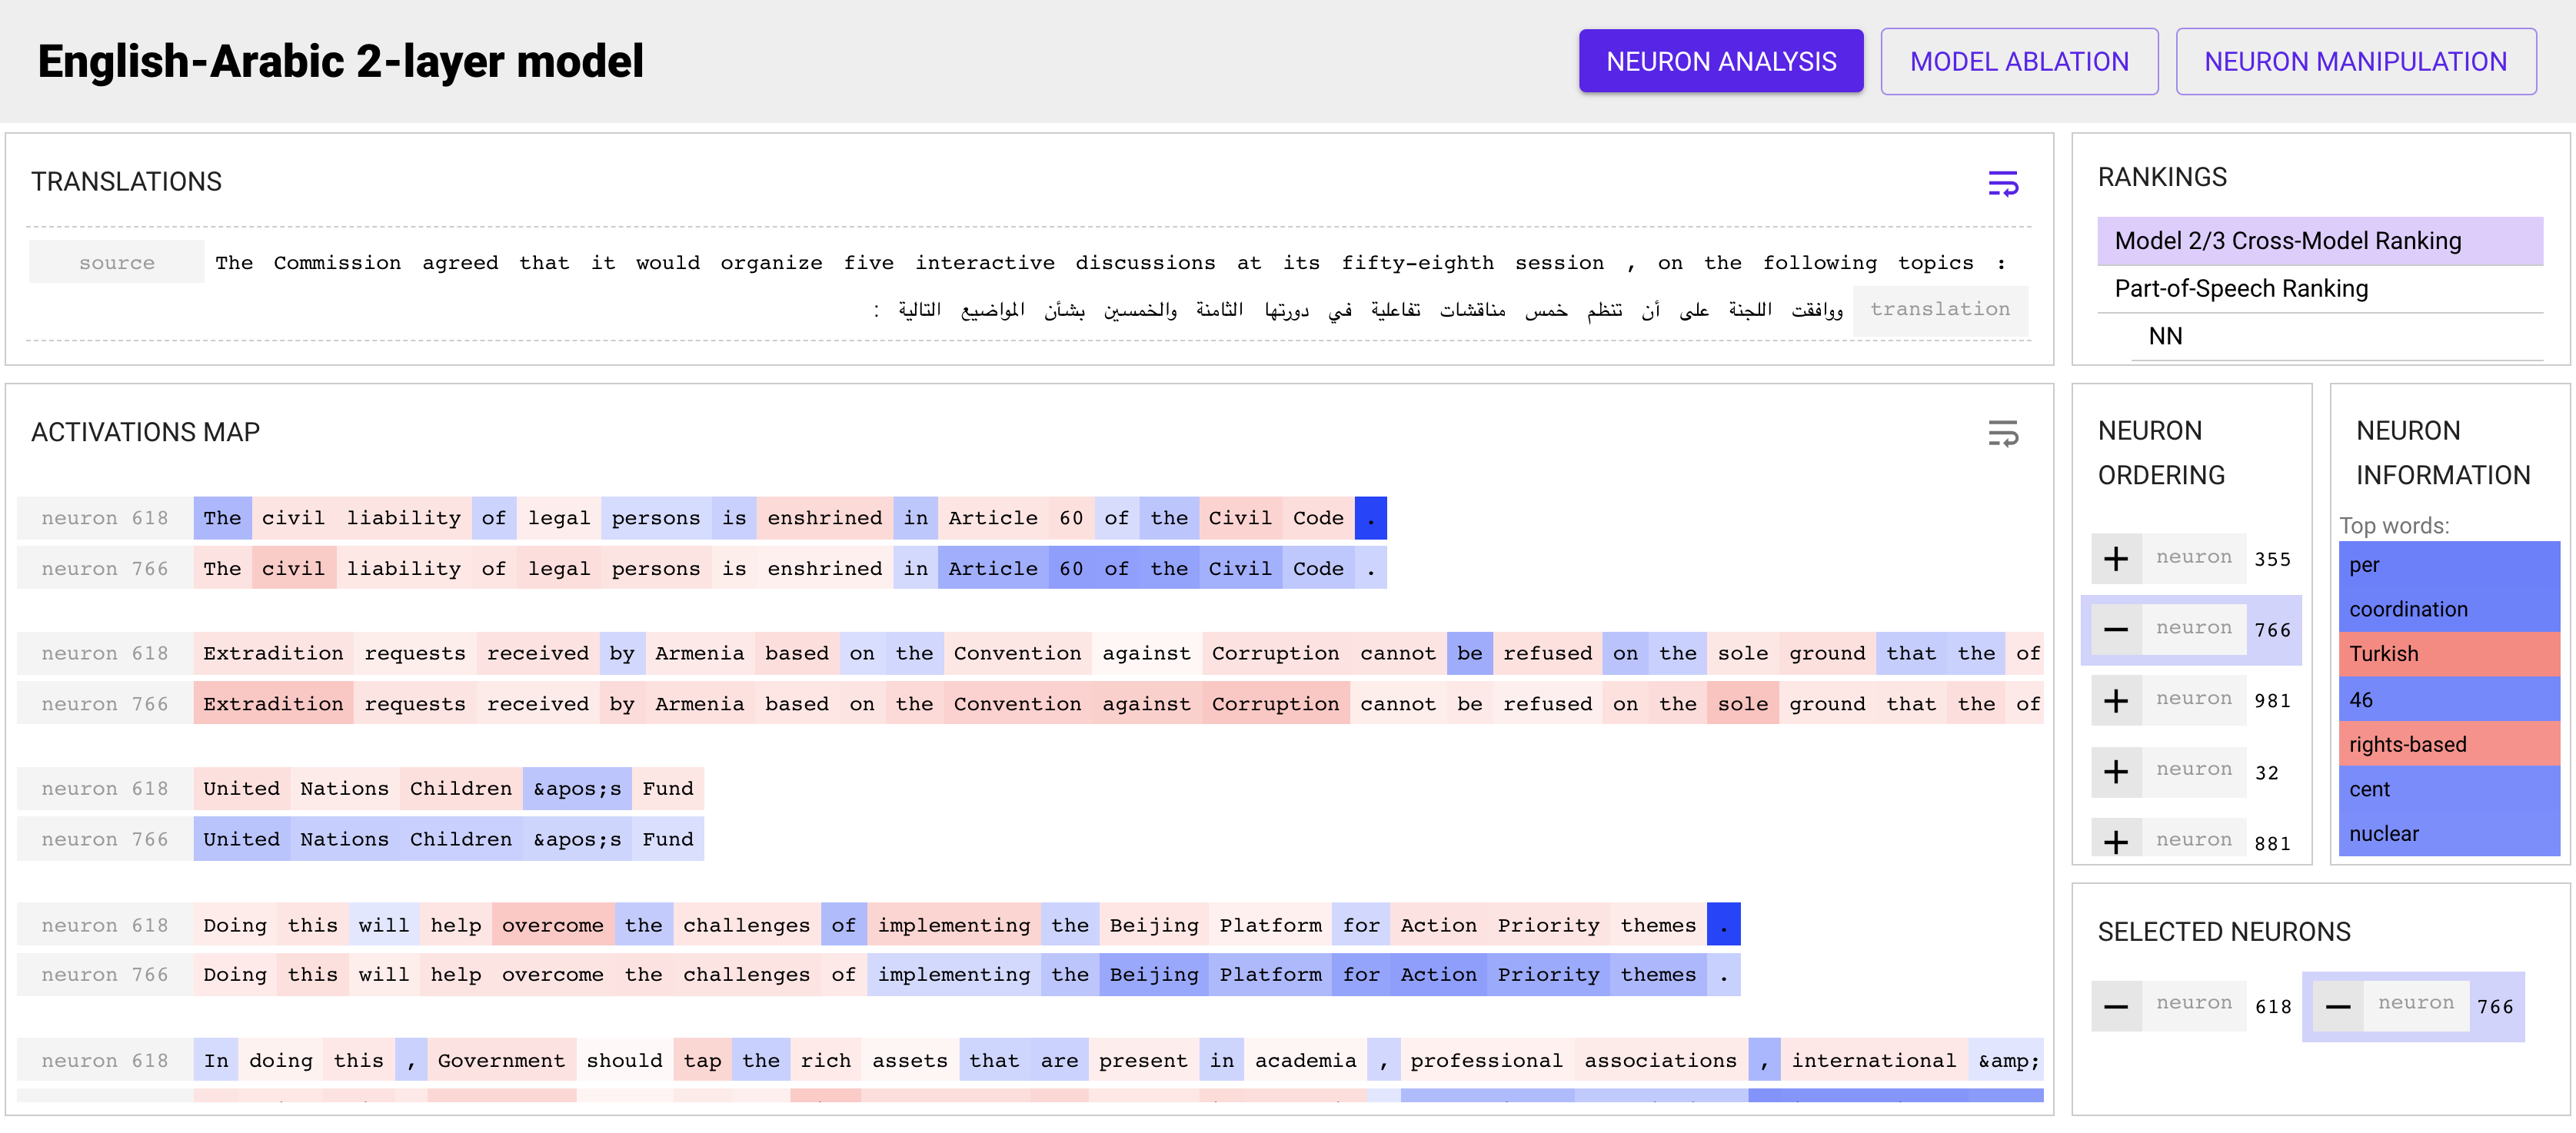Select the Part-of-Speech Ranking option
Image resolution: width=2576 pixels, height=1133 pixels.
point(2241,288)
